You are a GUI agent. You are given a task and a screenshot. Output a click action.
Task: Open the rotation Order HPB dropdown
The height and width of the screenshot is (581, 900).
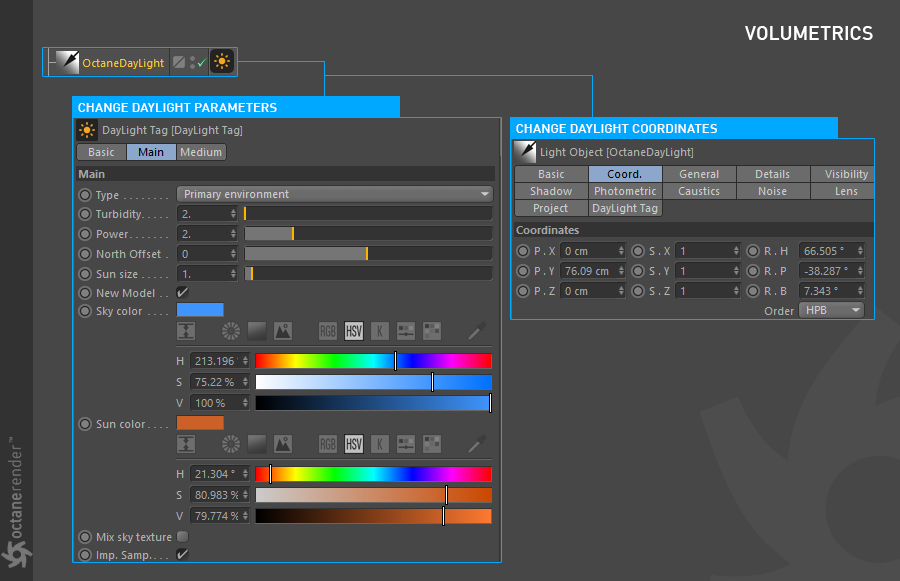tap(832, 310)
